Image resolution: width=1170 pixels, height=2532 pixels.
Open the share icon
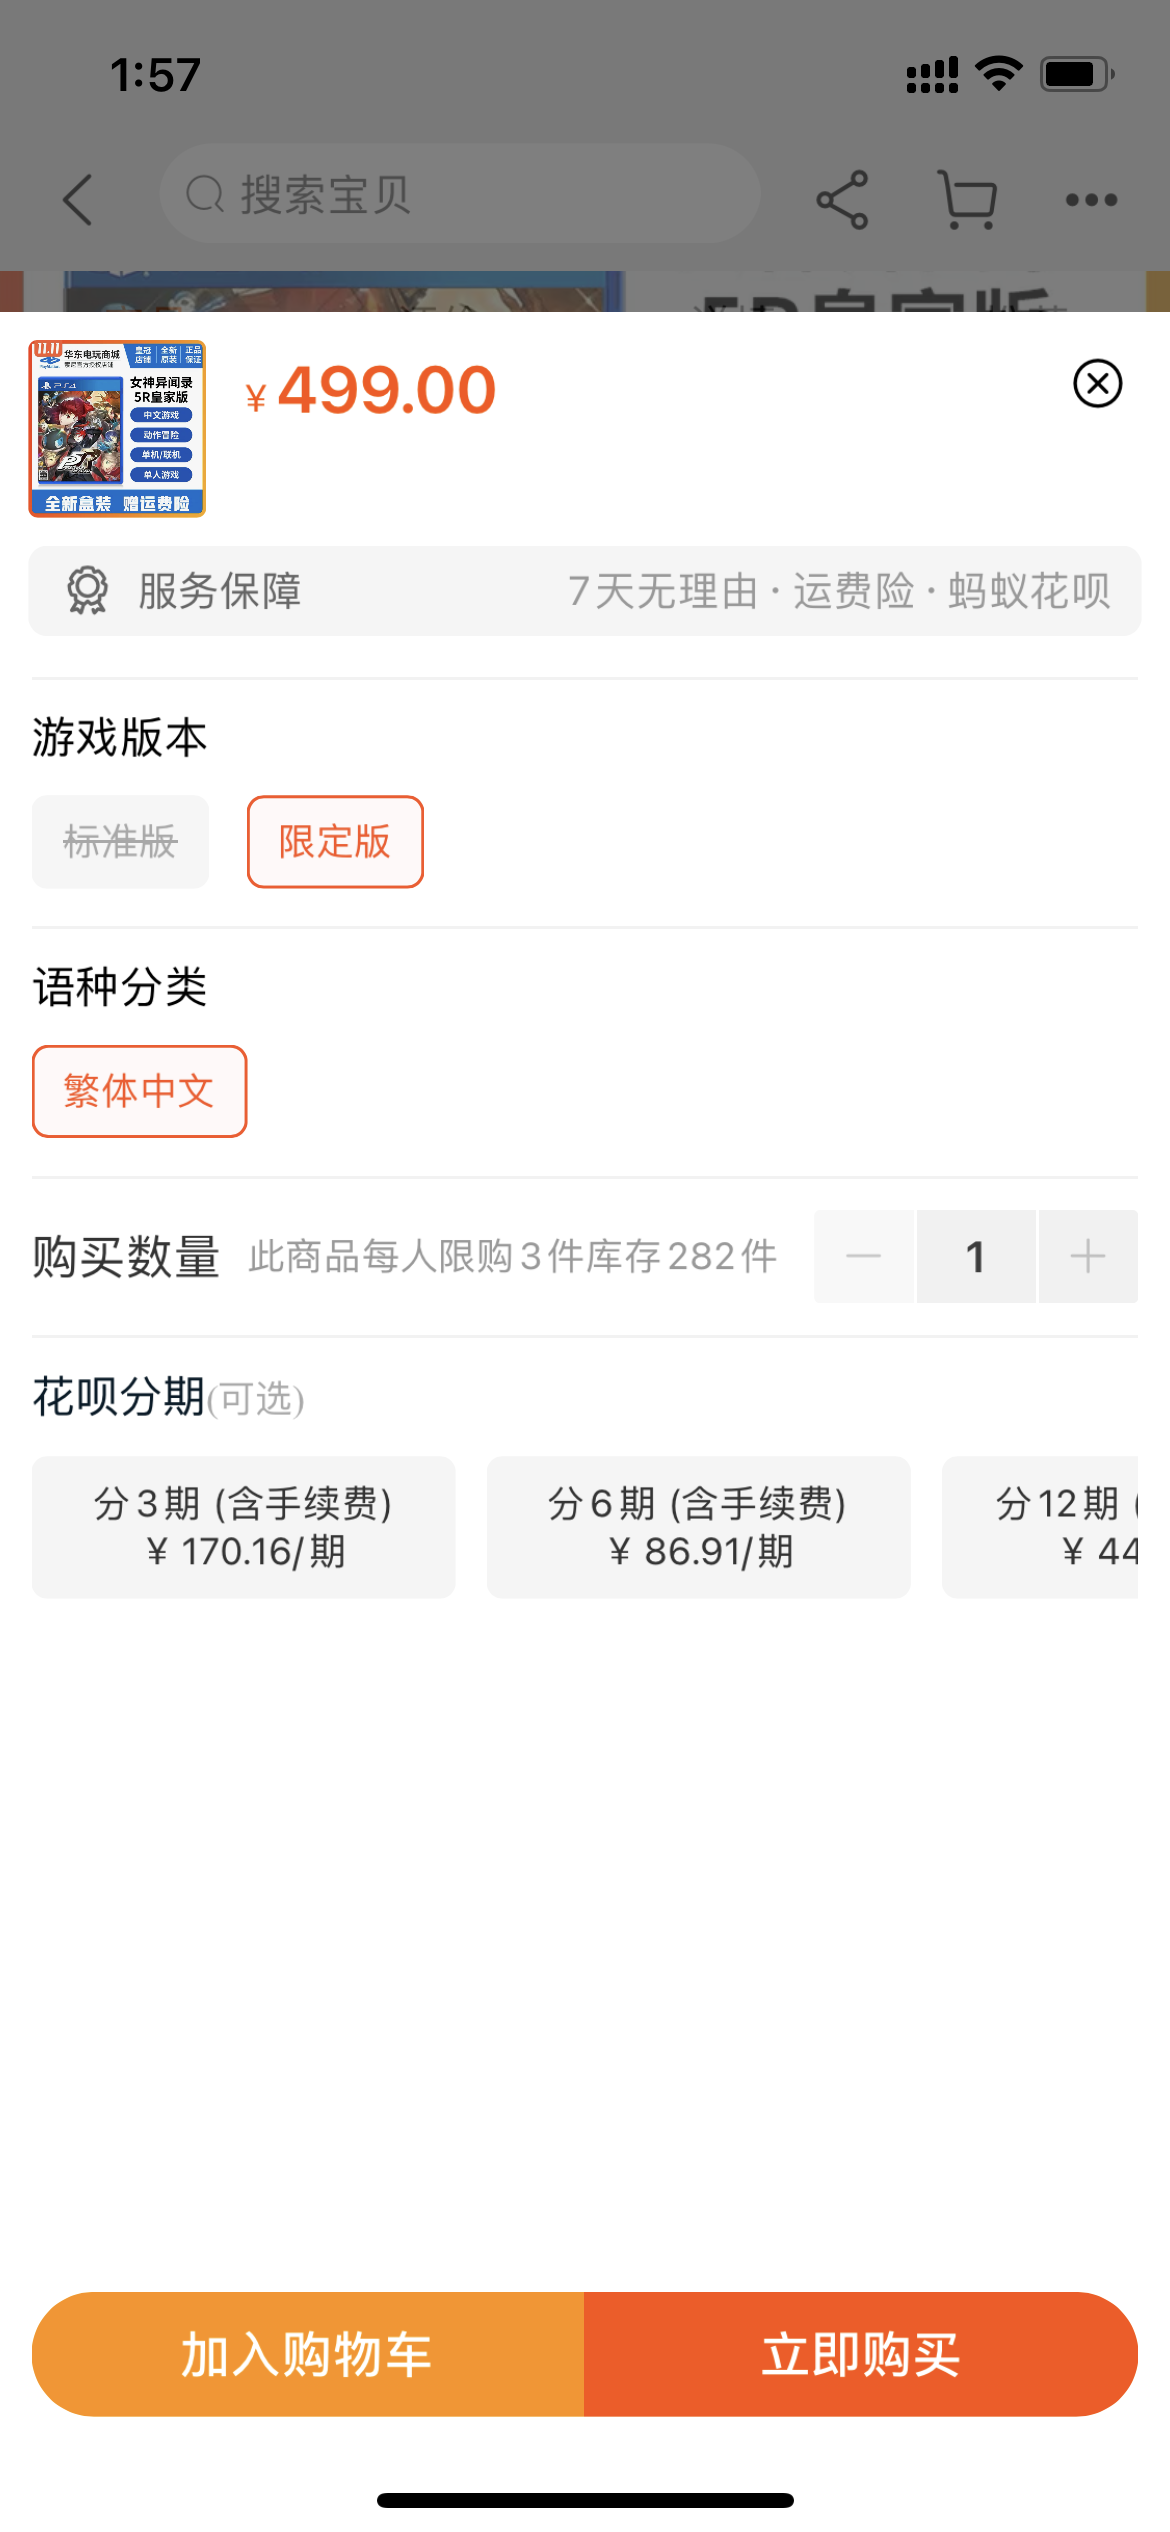(842, 199)
